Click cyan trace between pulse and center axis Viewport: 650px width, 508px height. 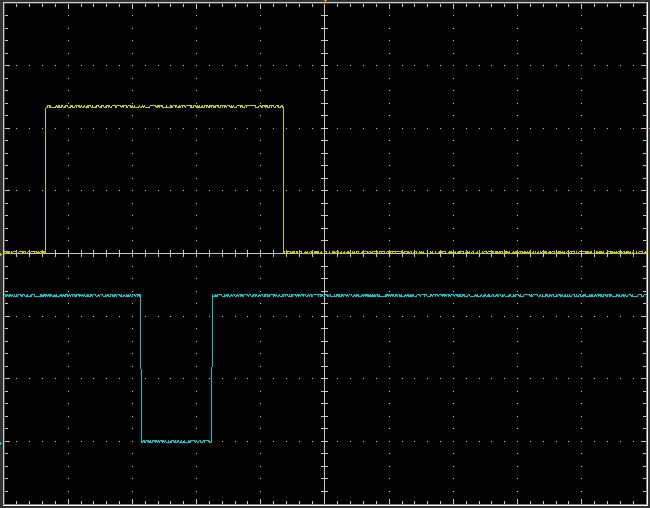268,296
